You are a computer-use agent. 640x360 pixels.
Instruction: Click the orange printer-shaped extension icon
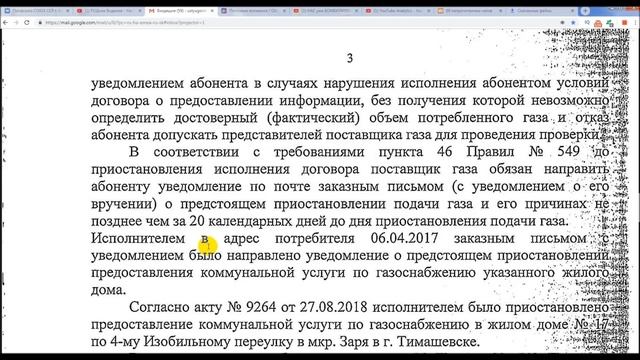(x=598, y=23)
